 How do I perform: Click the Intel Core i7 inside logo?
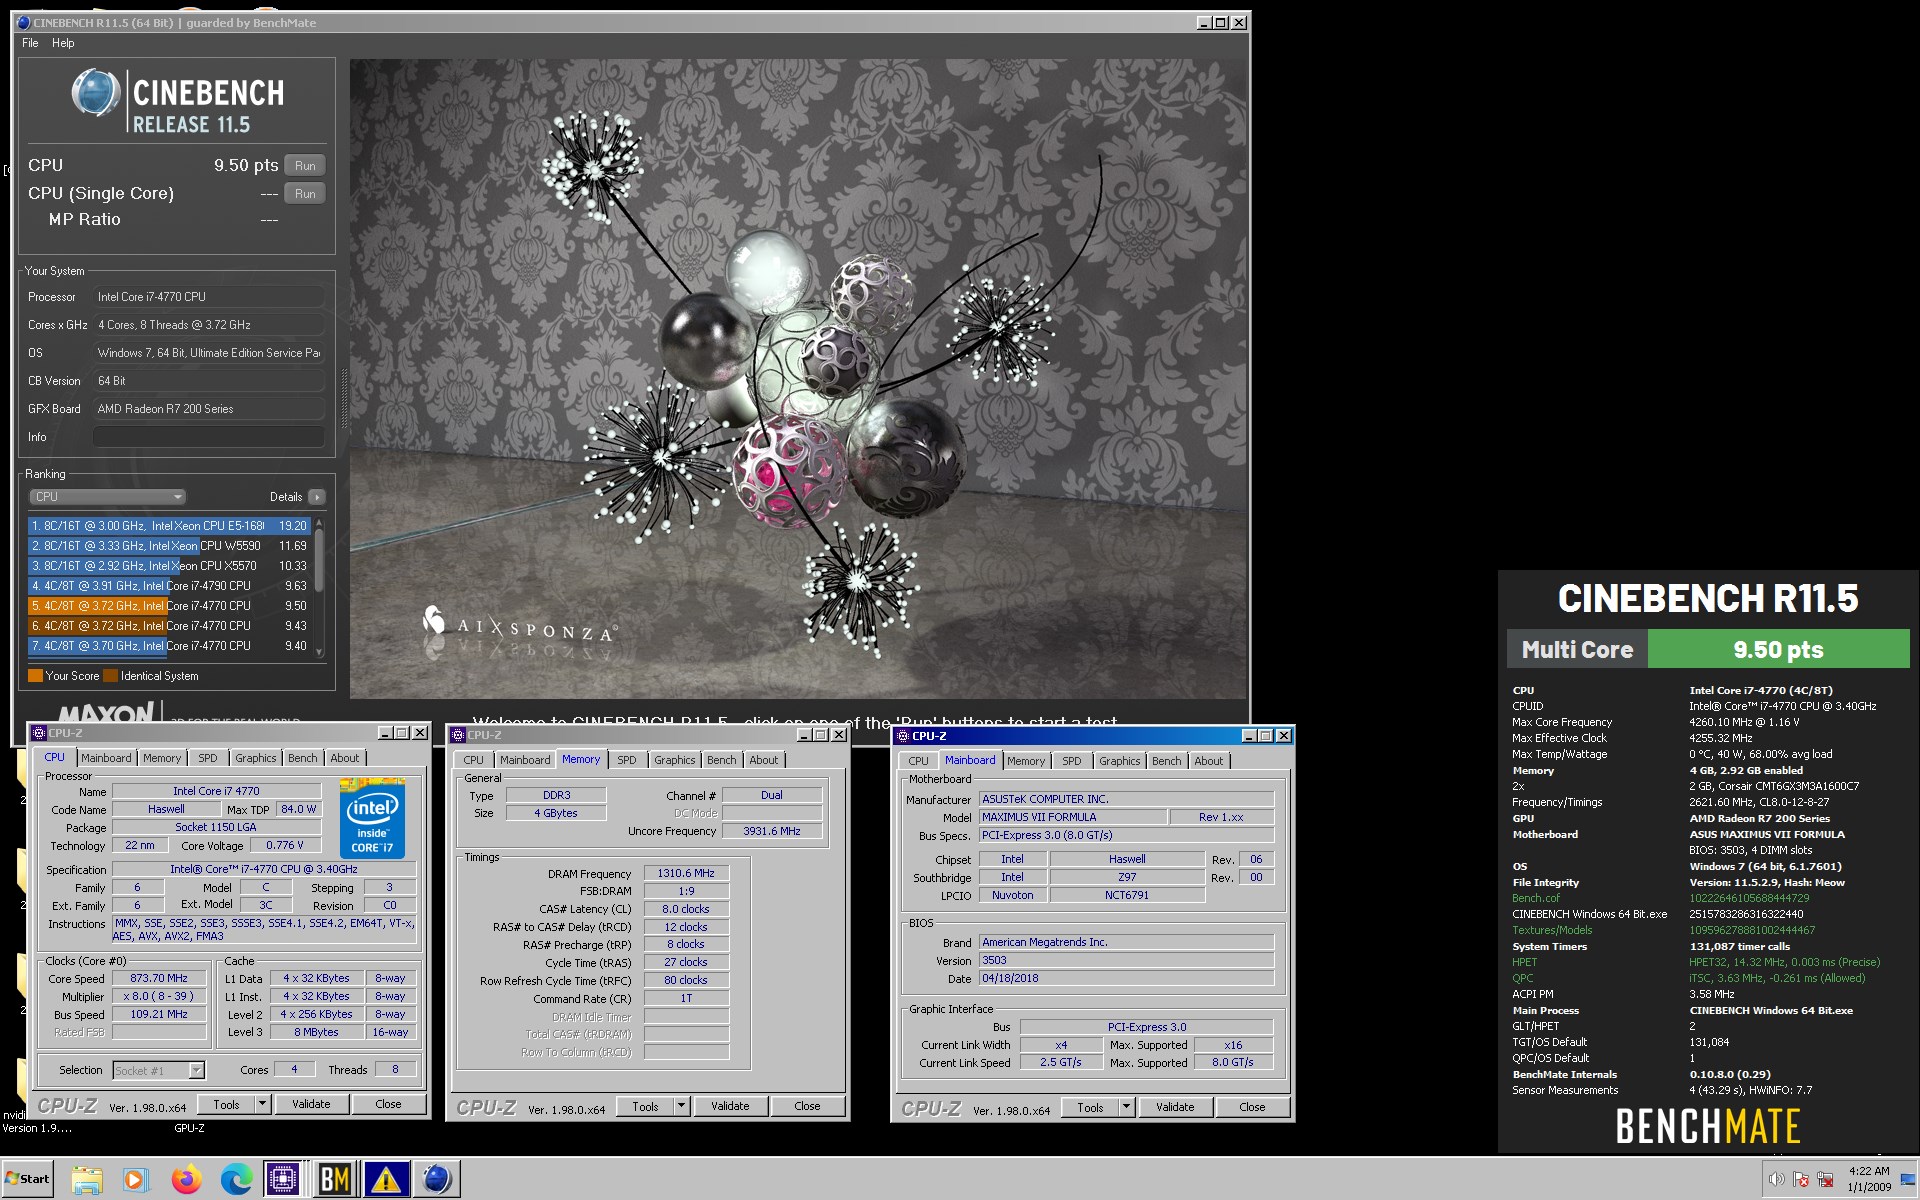[x=373, y=818]
